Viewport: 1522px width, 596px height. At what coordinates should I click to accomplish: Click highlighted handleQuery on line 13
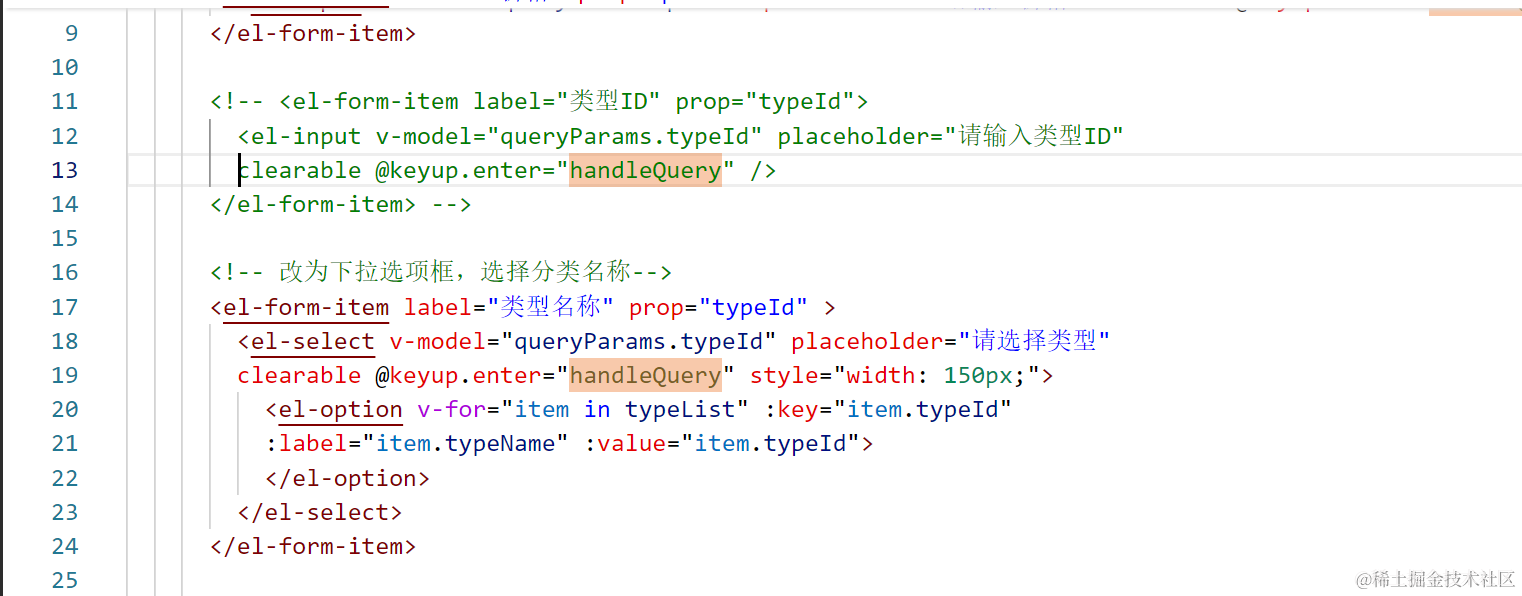(x=645, y=171)
